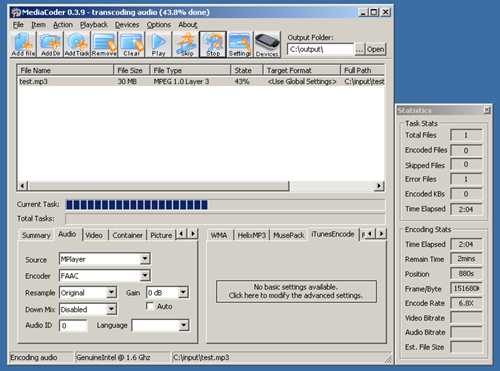Open the Devices menu
This screenshot has height=371, width=500.
127,25
